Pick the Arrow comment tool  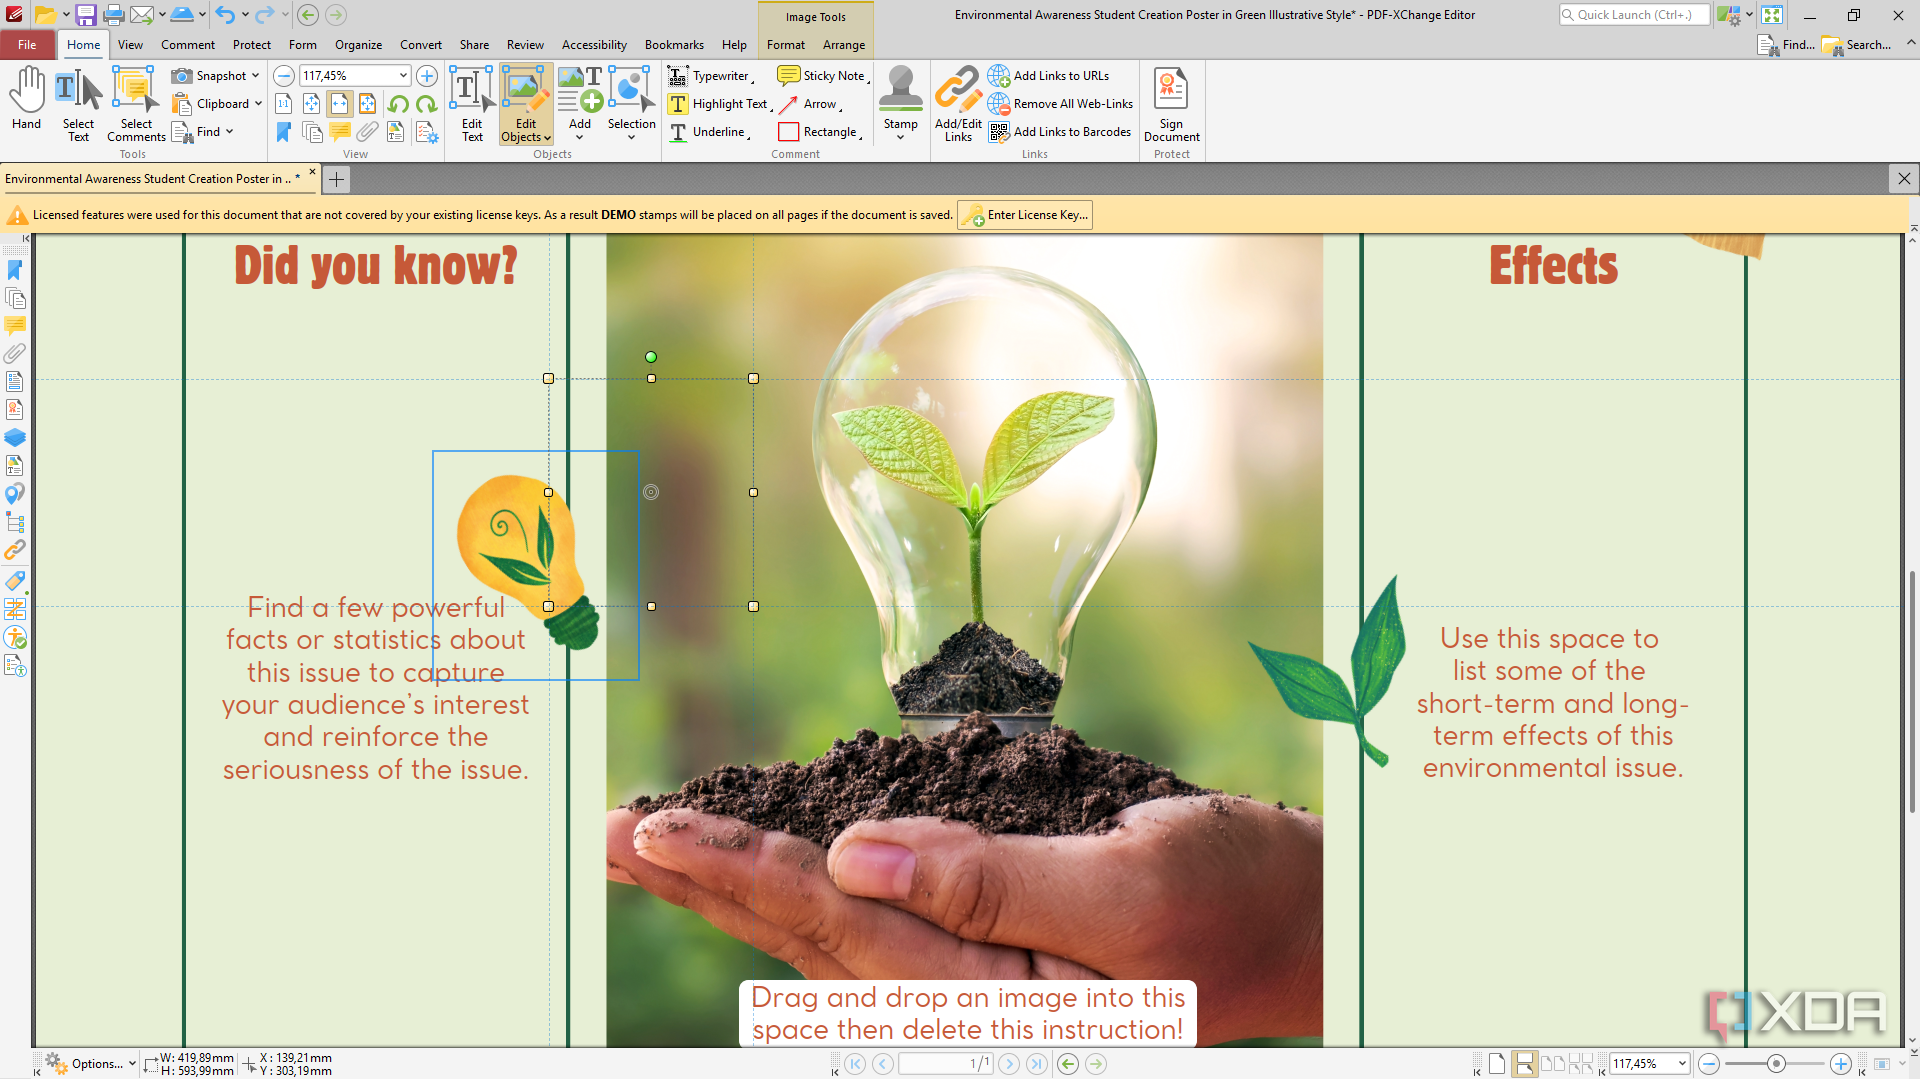[810, 104]
